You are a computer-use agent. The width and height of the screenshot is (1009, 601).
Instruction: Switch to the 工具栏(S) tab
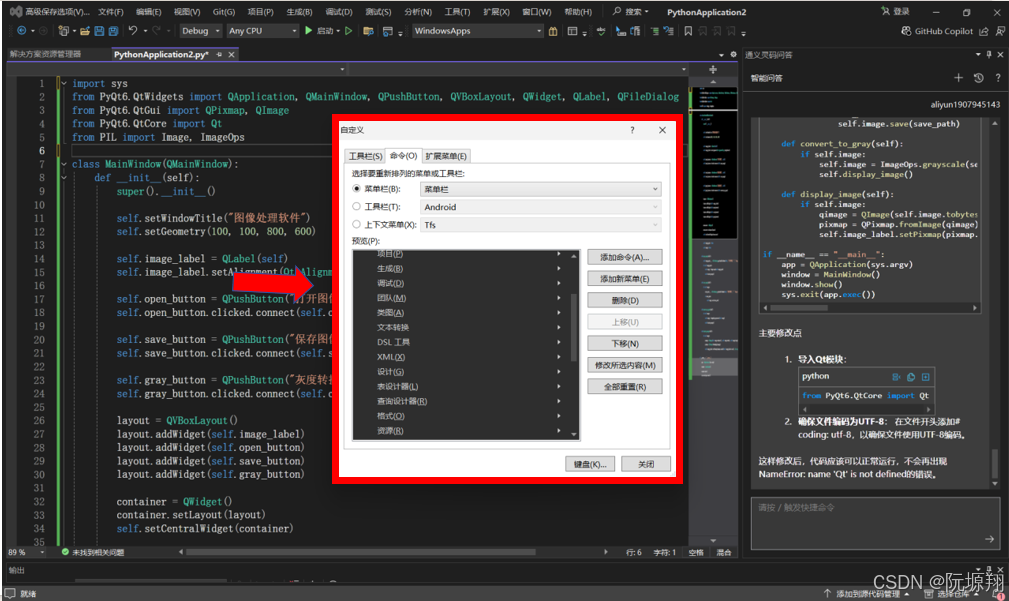[365, 156]
